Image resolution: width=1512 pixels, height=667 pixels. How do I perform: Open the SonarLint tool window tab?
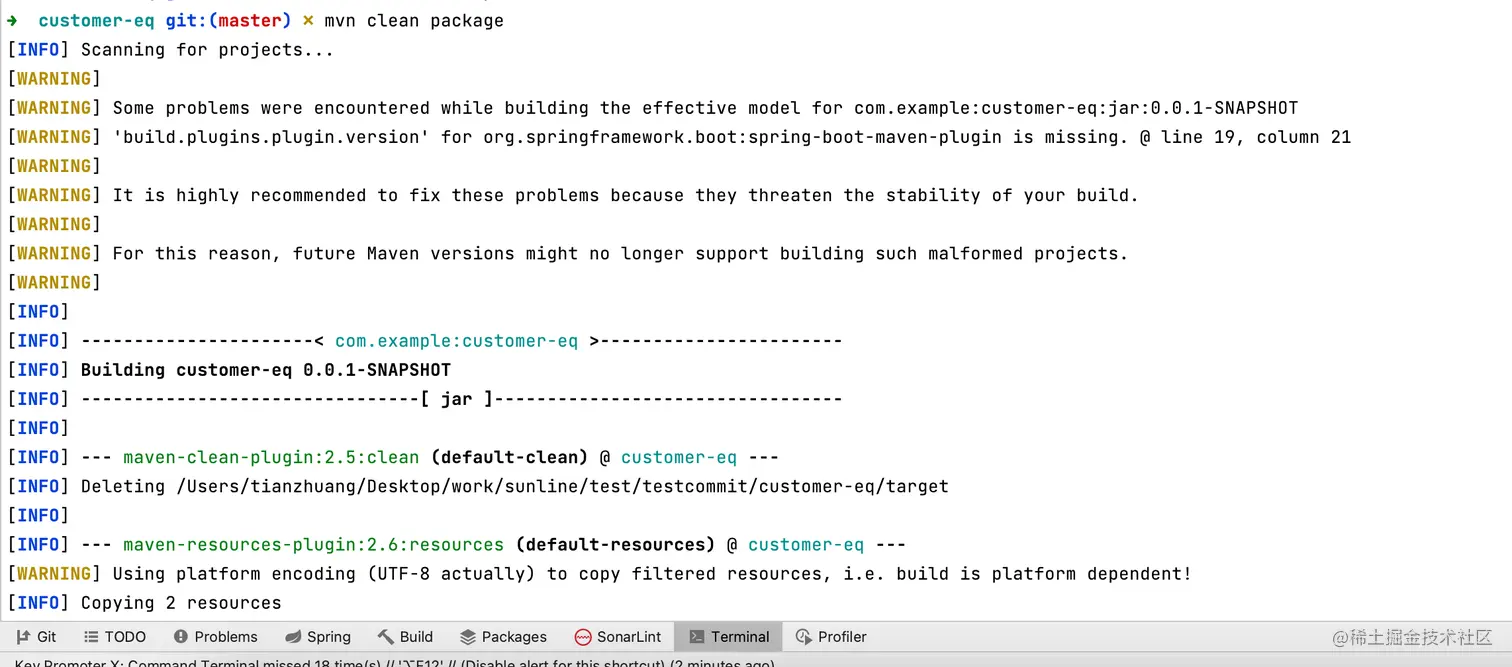tap(618, 637)
